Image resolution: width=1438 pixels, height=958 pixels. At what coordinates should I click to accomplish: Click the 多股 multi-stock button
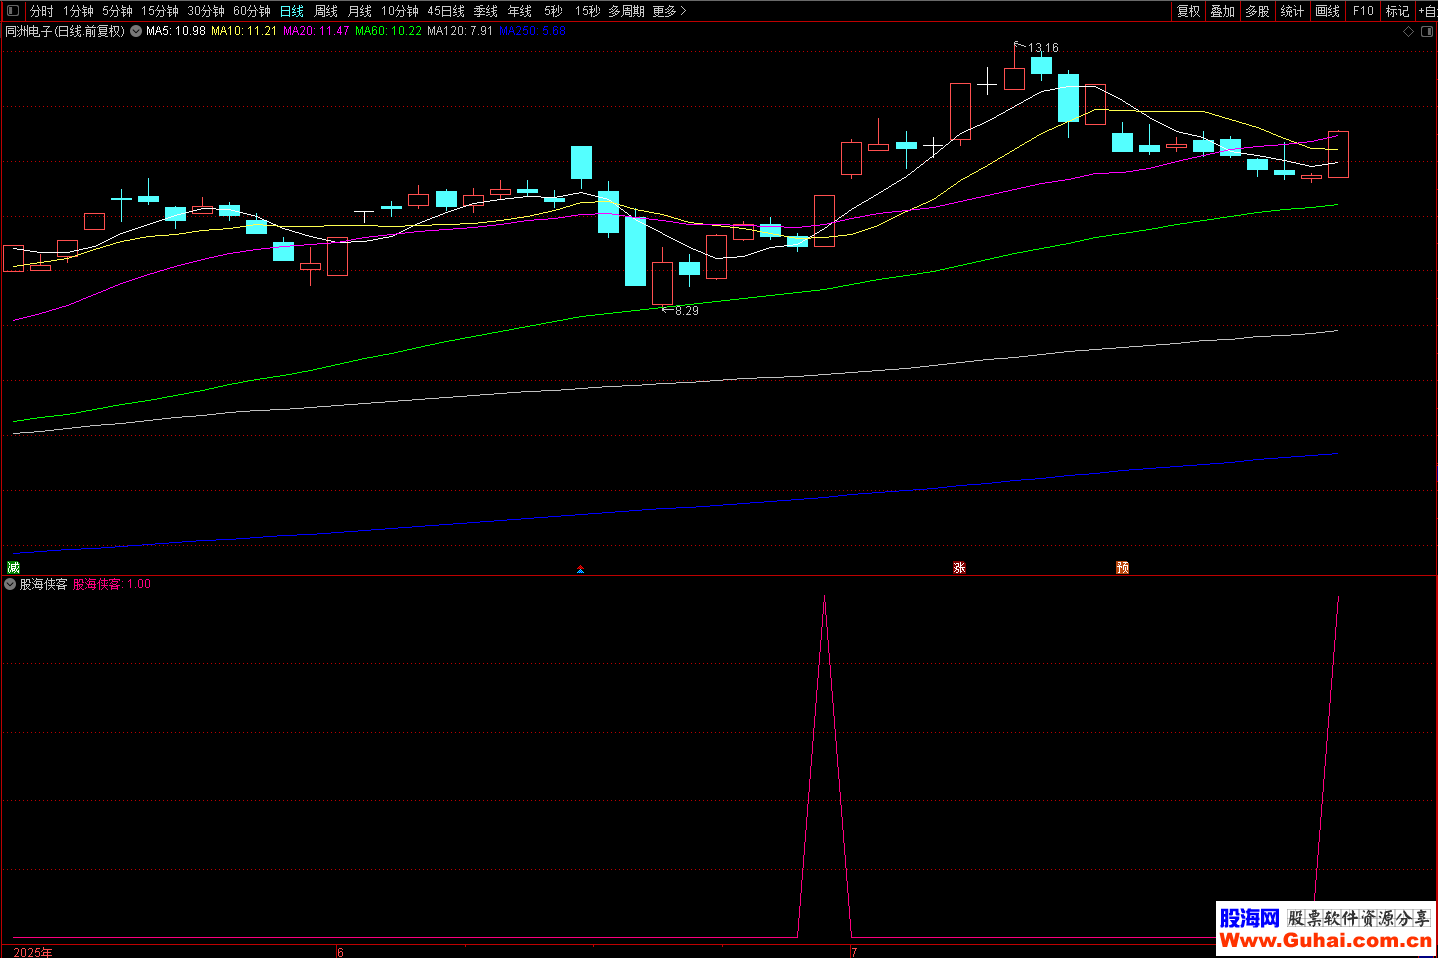tap(1258, 11)
